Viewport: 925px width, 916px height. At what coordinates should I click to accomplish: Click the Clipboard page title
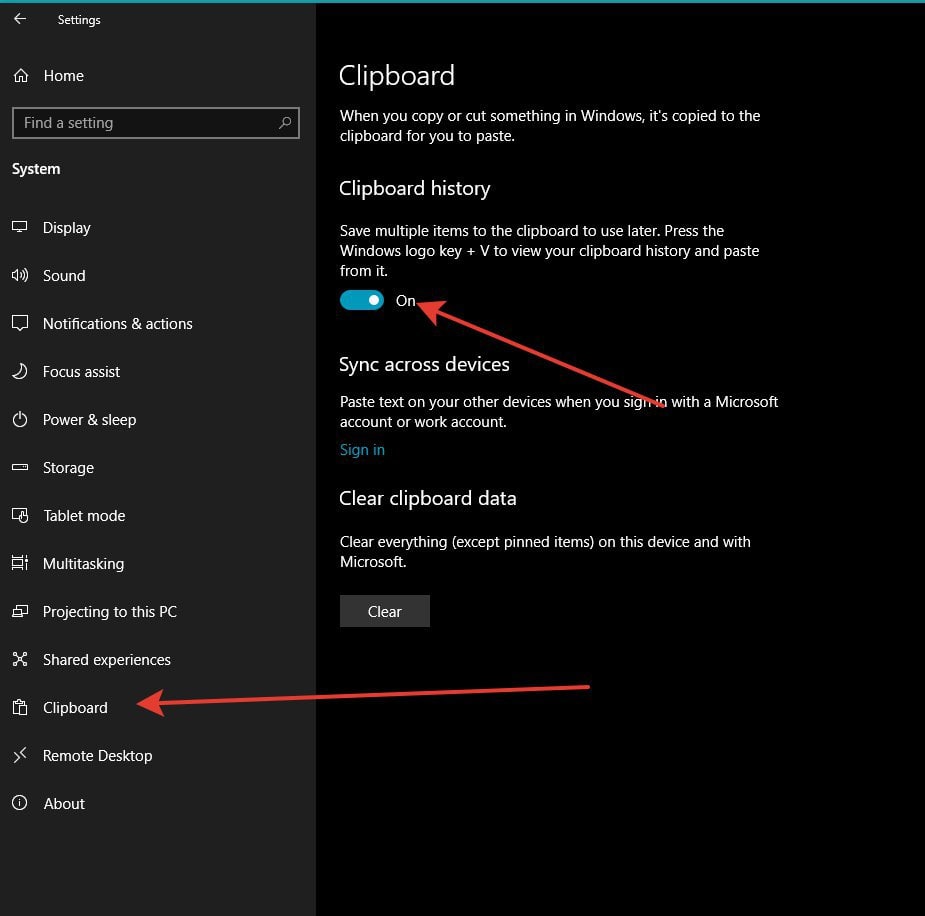point(396,76)
